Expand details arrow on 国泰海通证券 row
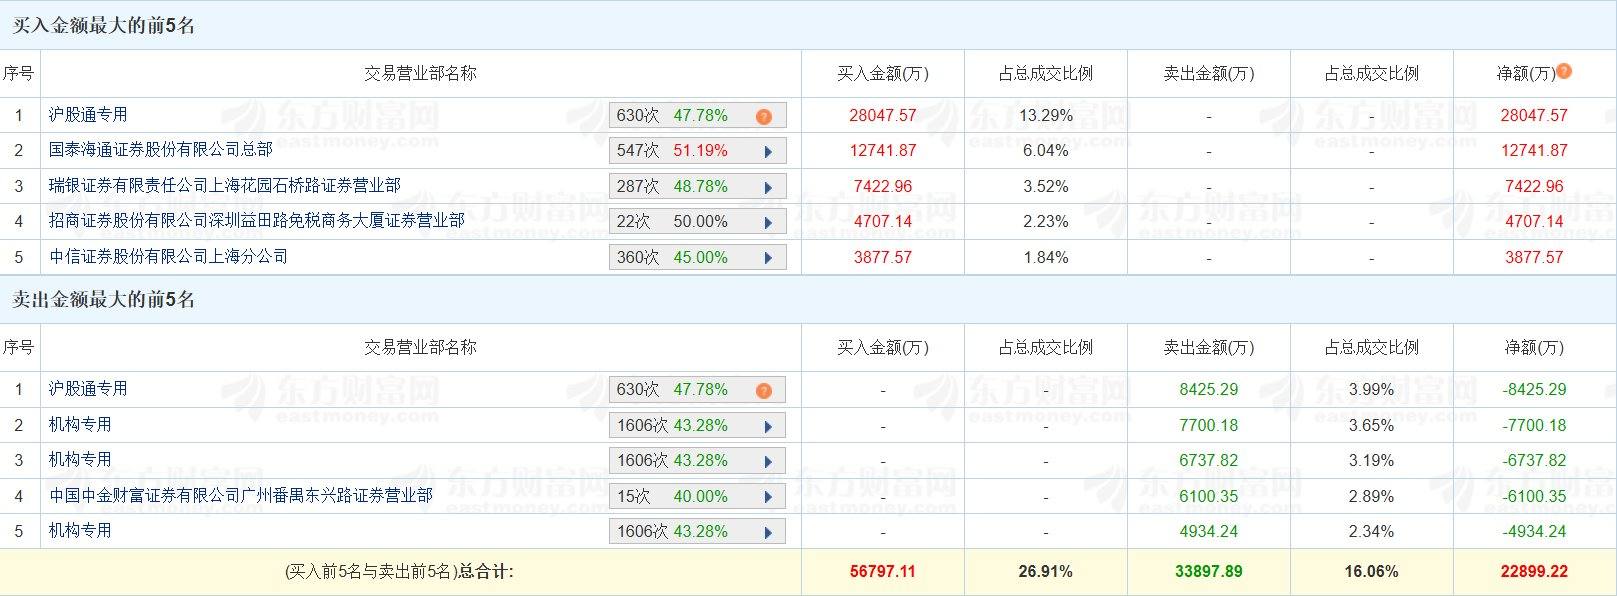This screenshot has width=1617, height=596. (770, 150)
